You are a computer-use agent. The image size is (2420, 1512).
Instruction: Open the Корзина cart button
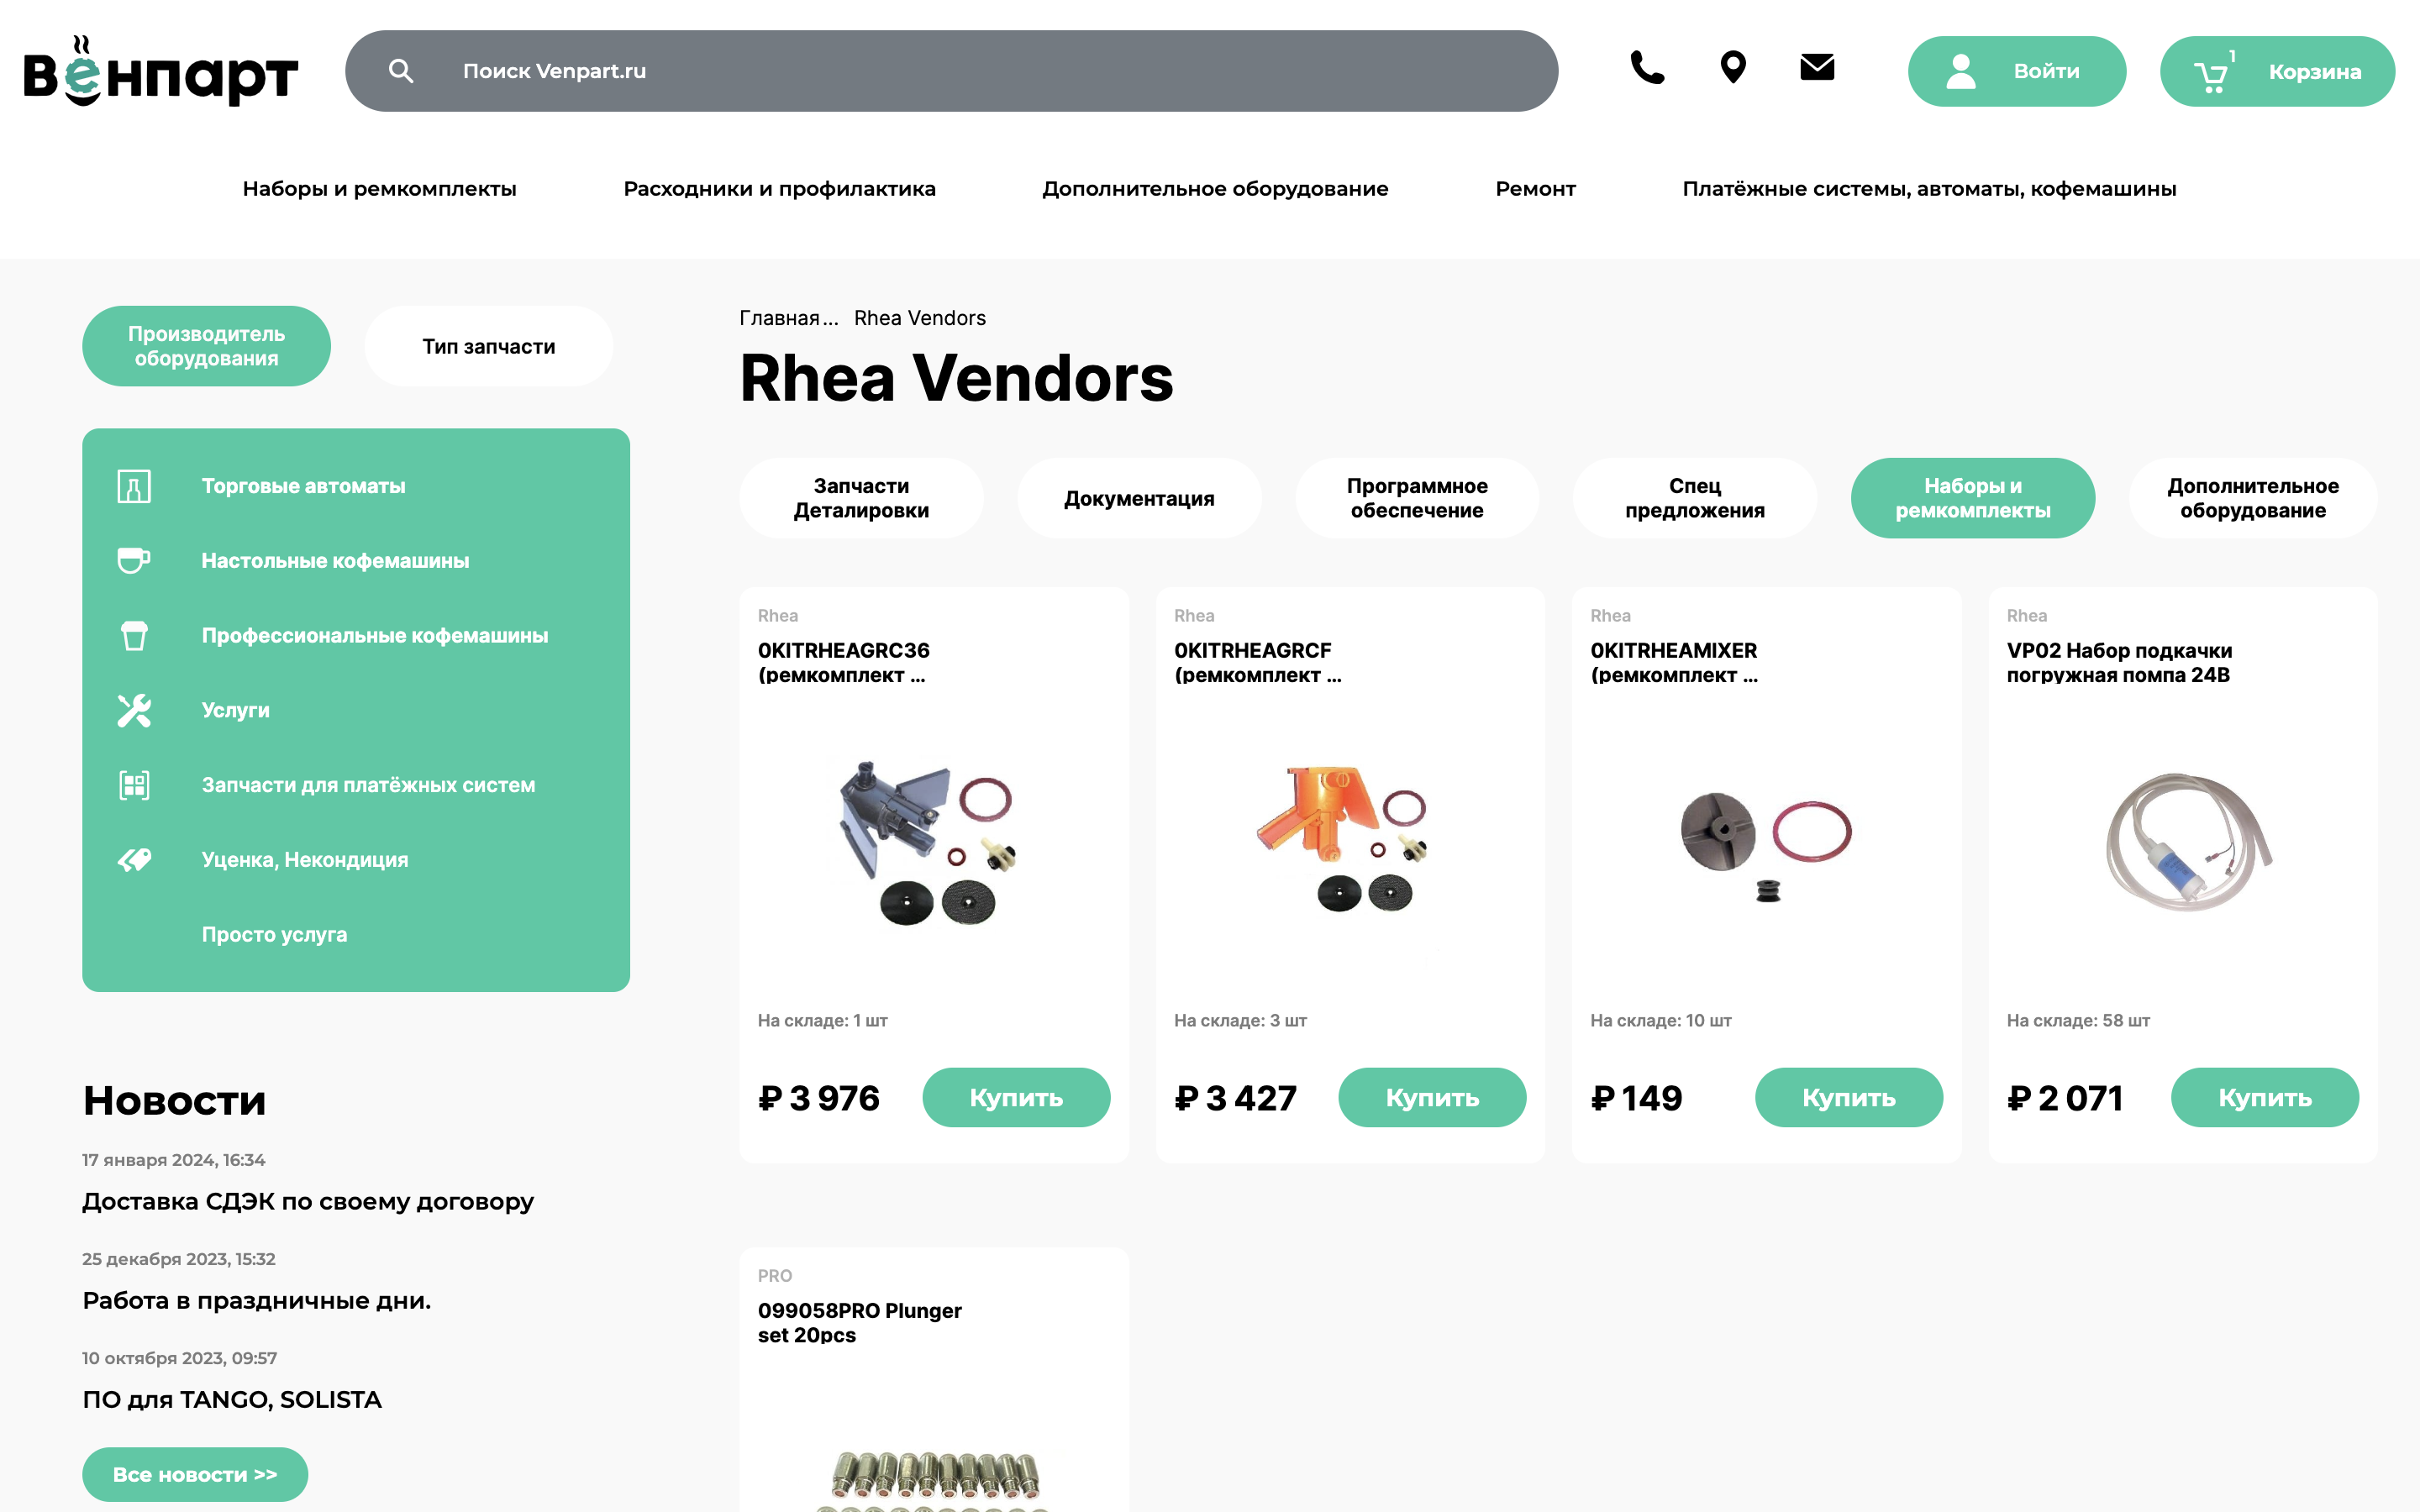[x=2277, y=71]
